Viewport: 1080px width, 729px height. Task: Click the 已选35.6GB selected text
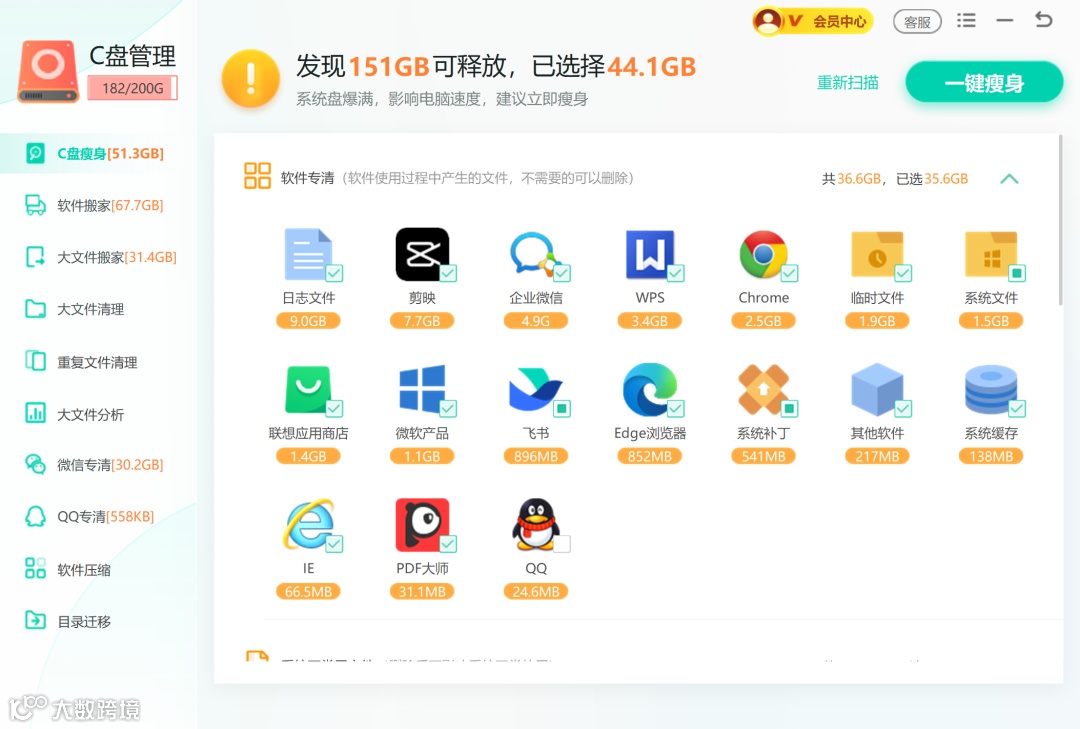932,179
